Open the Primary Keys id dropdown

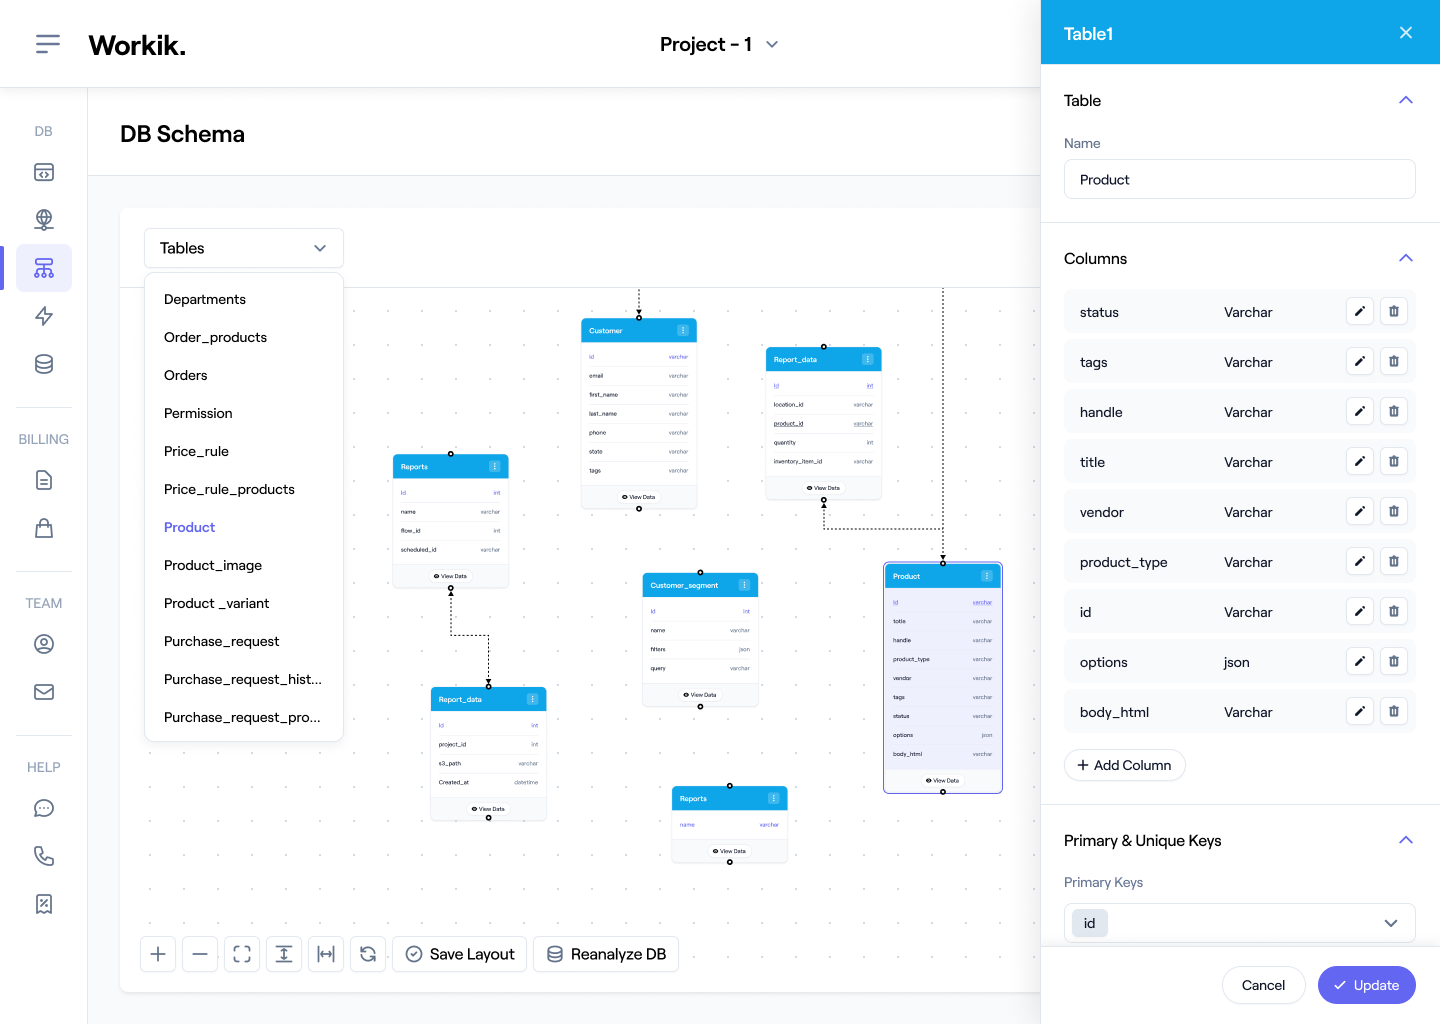click(1390, 923)
